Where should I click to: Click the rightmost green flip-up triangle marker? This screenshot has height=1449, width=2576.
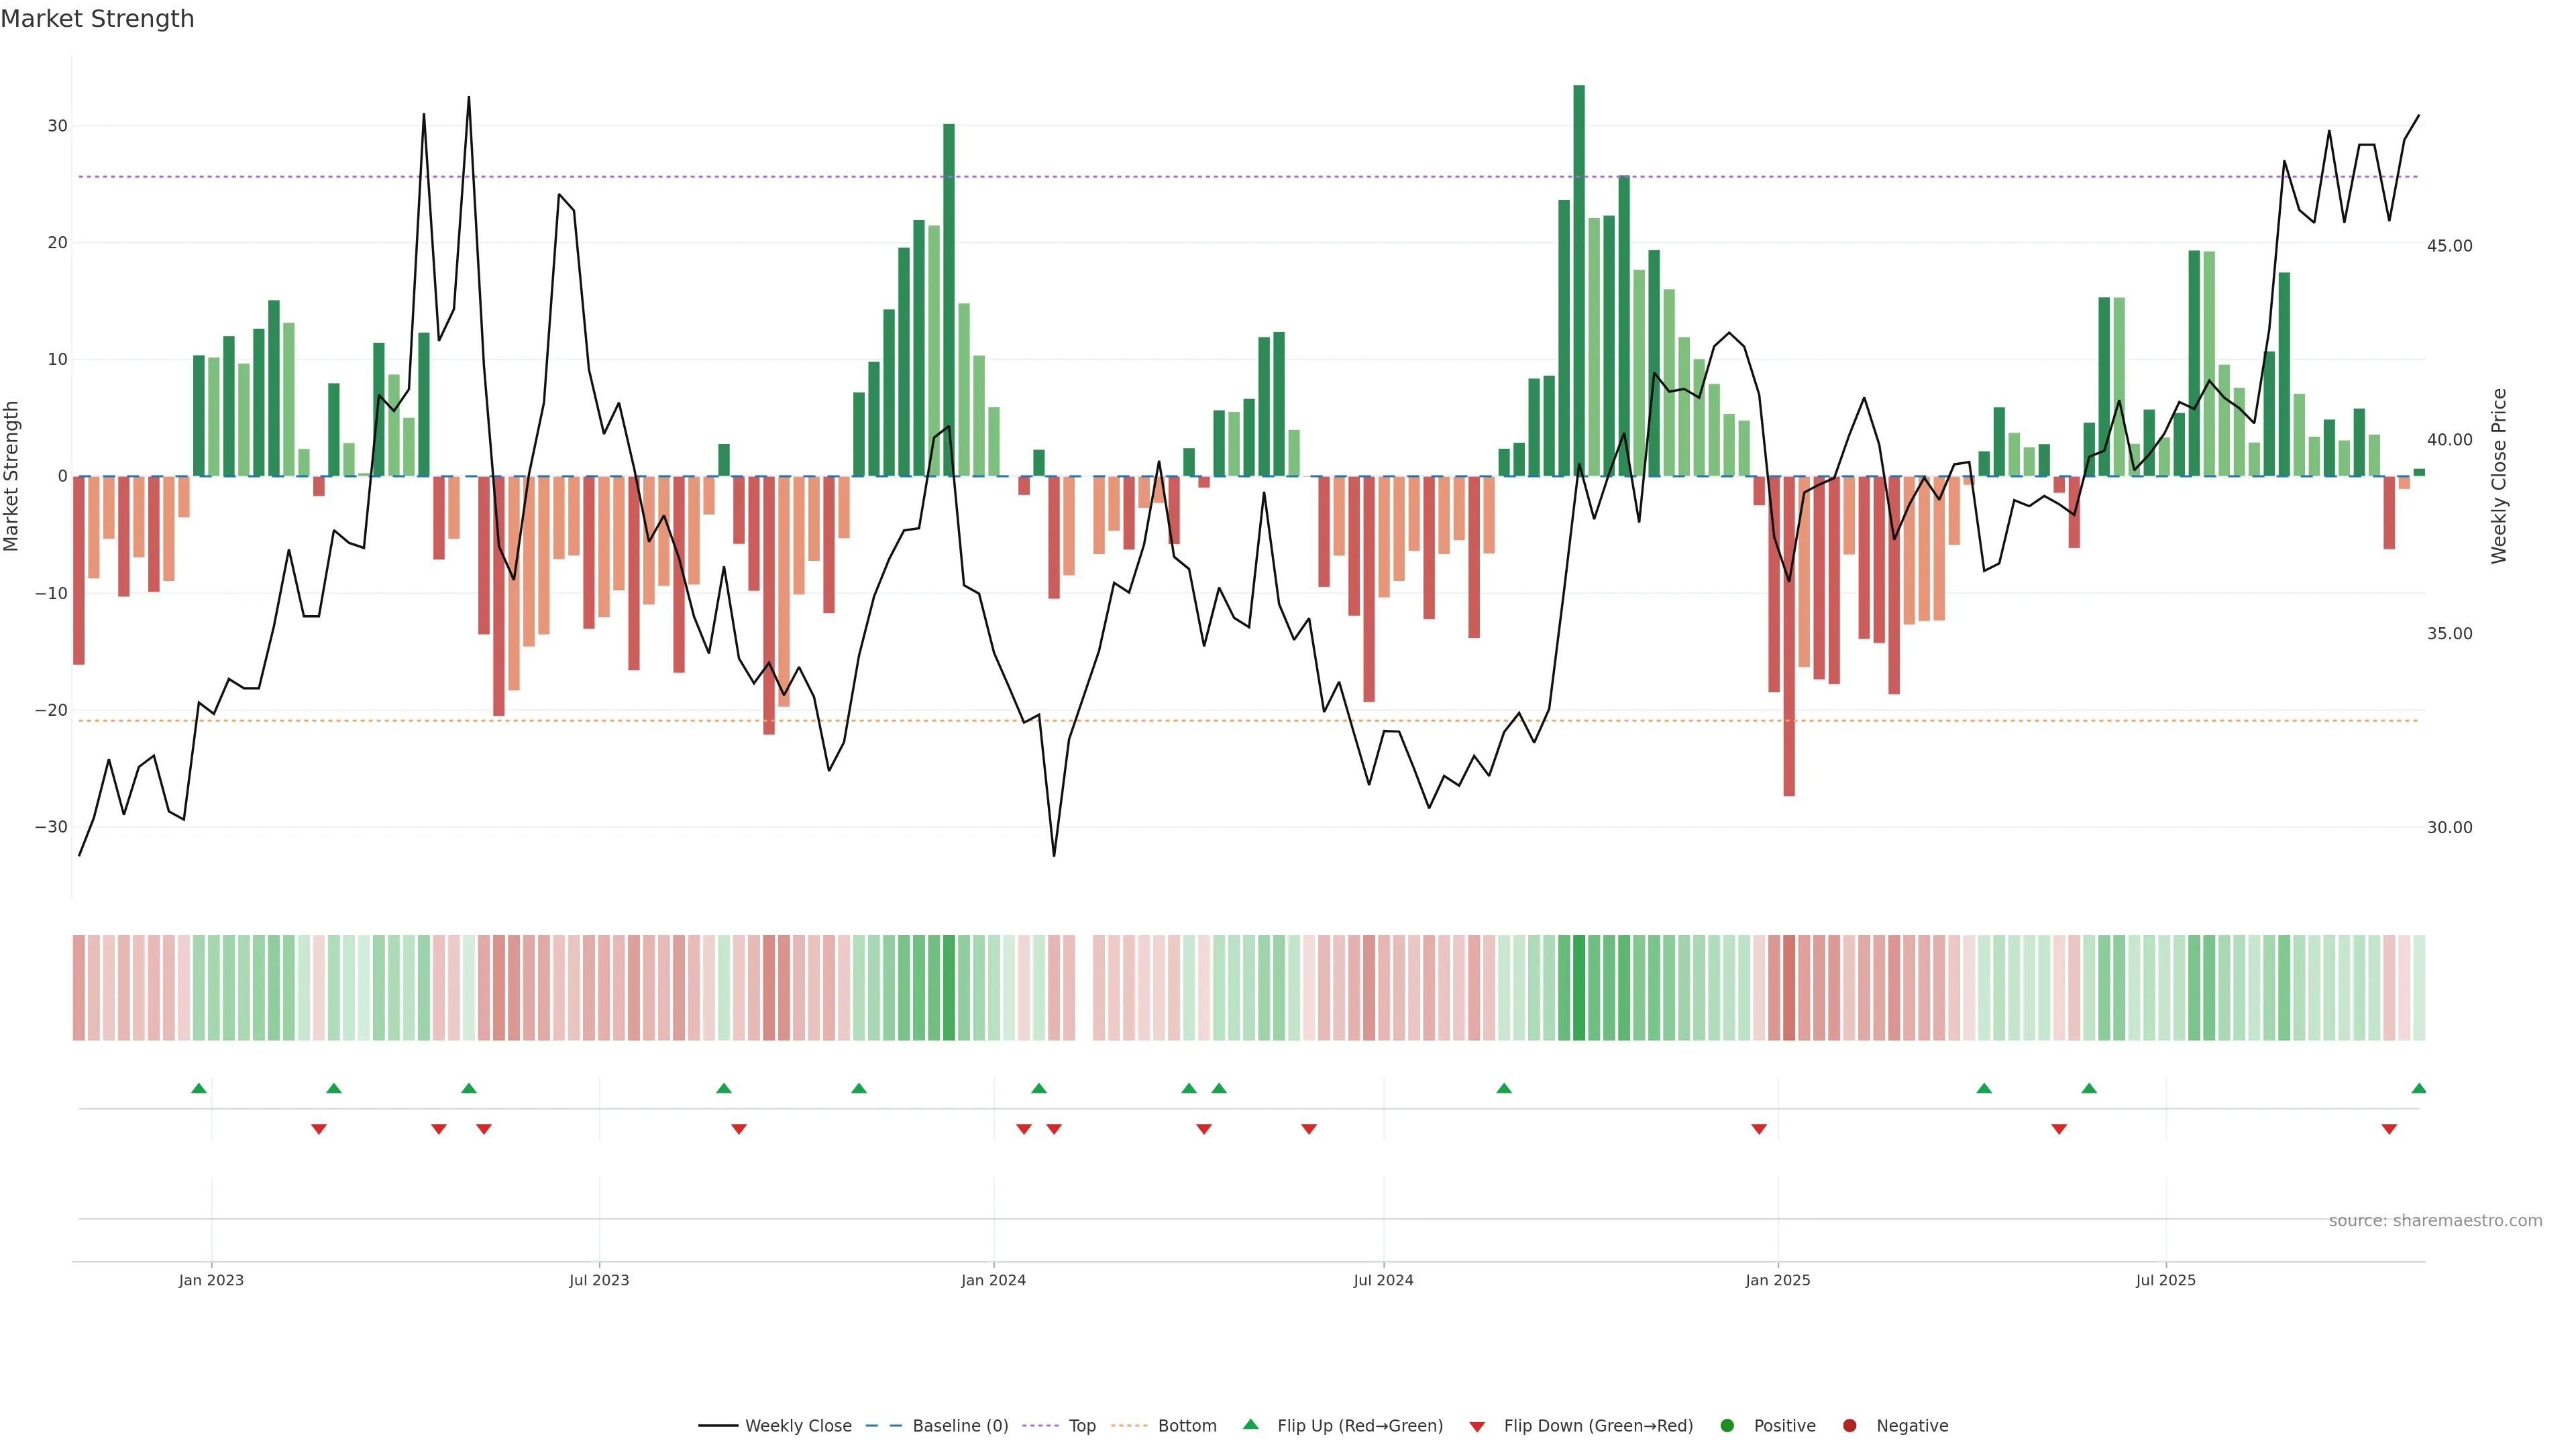(2418, 1088)
